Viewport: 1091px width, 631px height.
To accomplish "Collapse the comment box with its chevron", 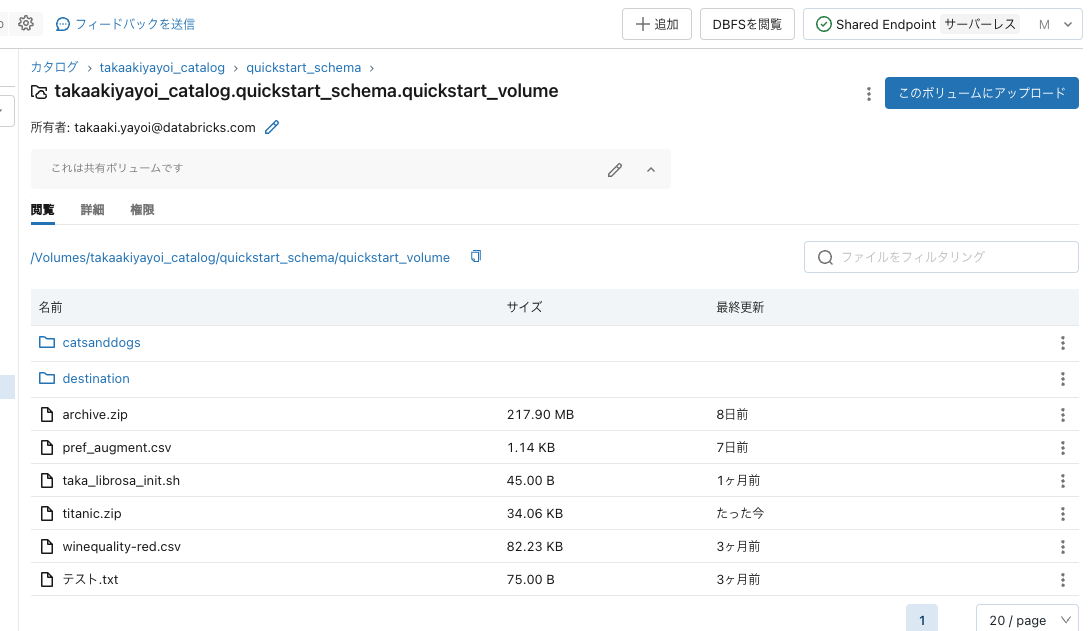I will (x=650, y=170).
